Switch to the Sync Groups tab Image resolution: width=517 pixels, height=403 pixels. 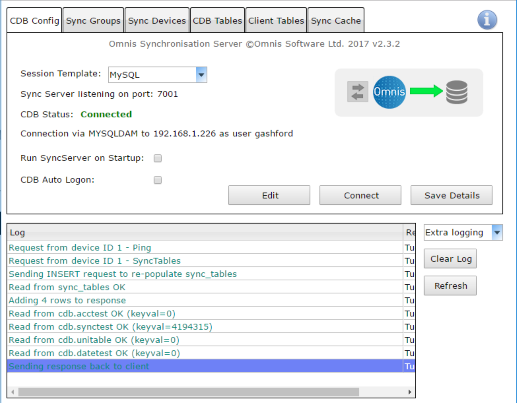point(93,21)
